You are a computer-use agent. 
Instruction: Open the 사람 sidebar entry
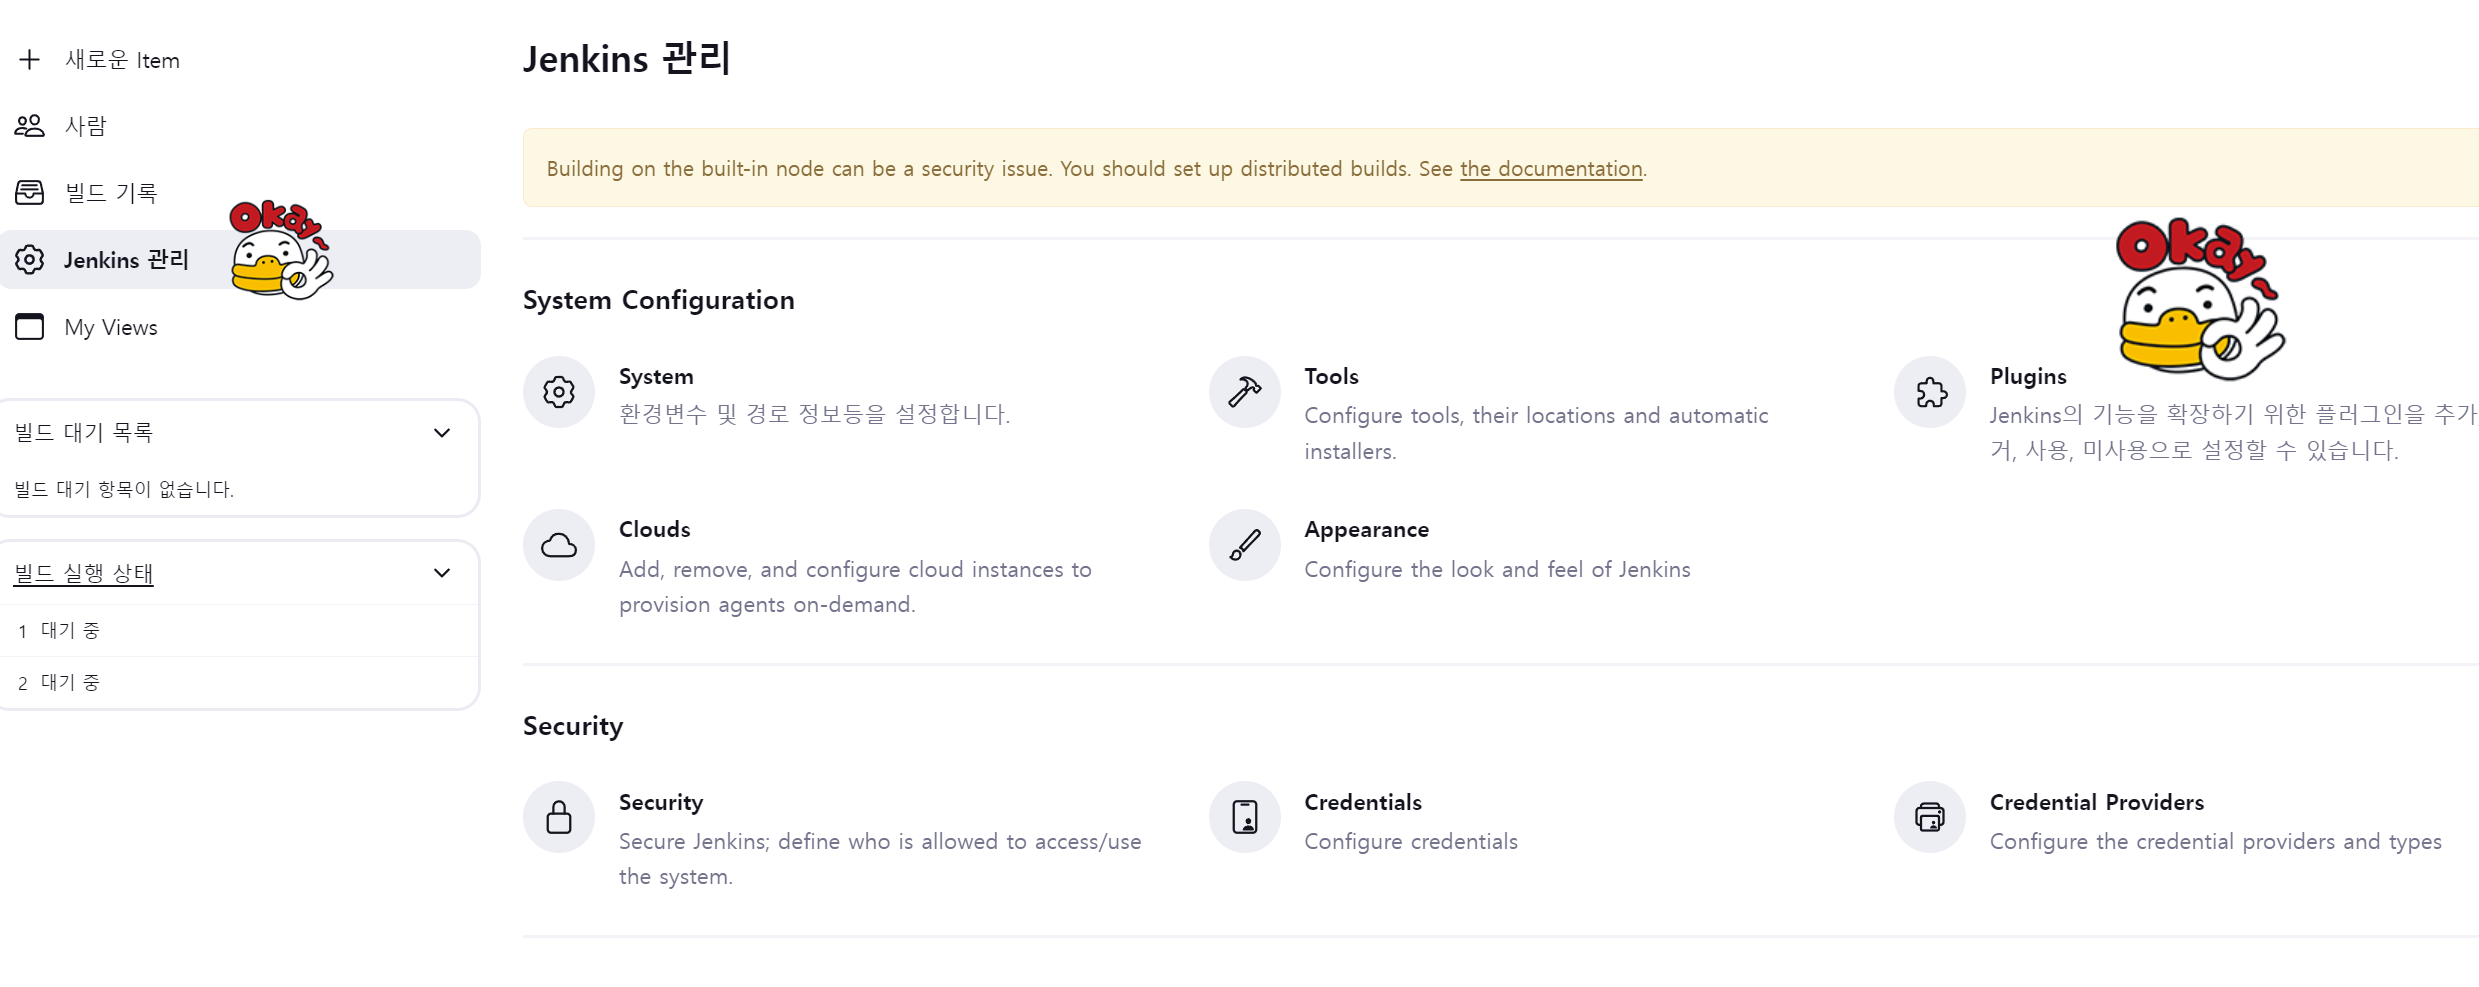click(x=86, y=126)
